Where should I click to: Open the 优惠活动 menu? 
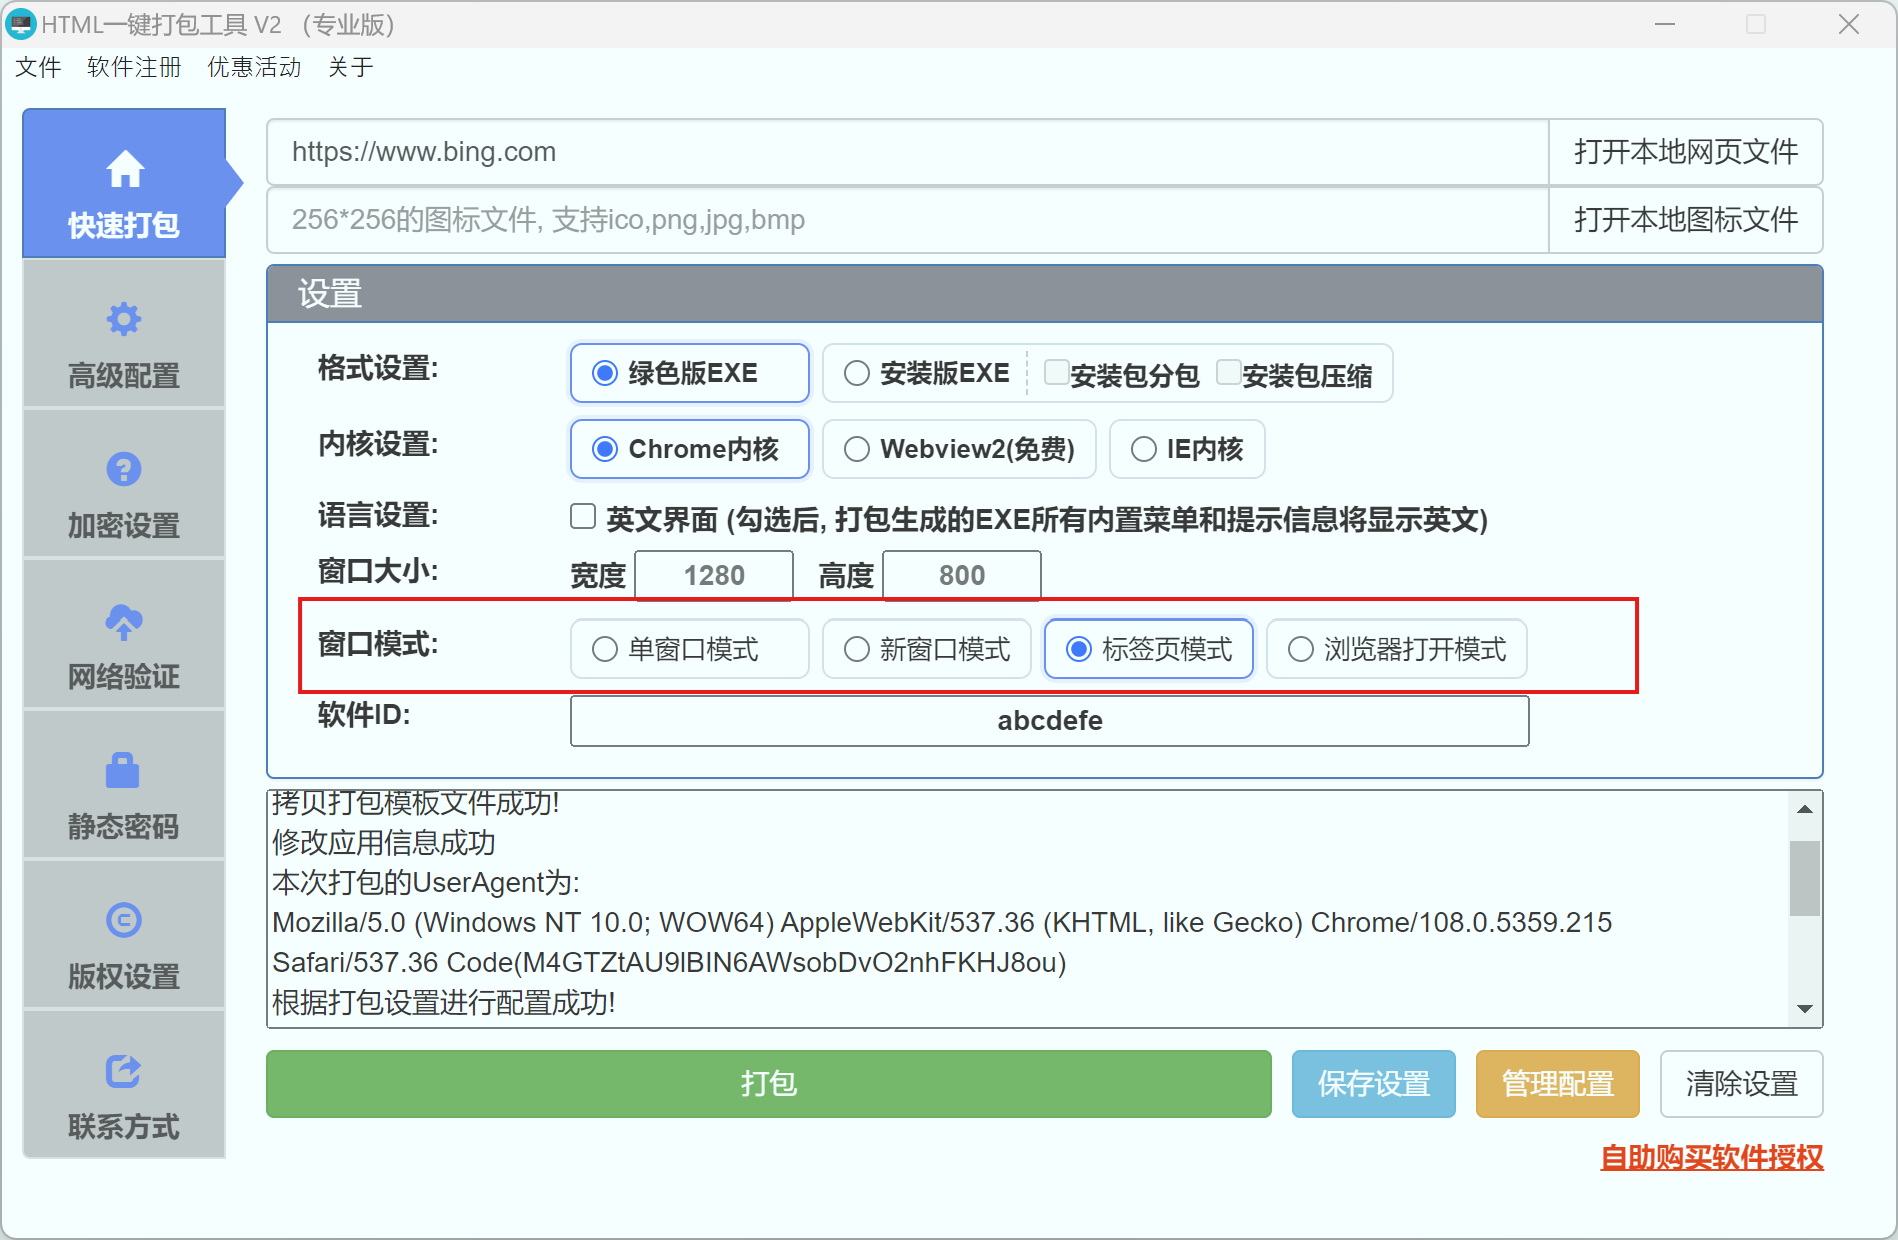click(253, 67)
